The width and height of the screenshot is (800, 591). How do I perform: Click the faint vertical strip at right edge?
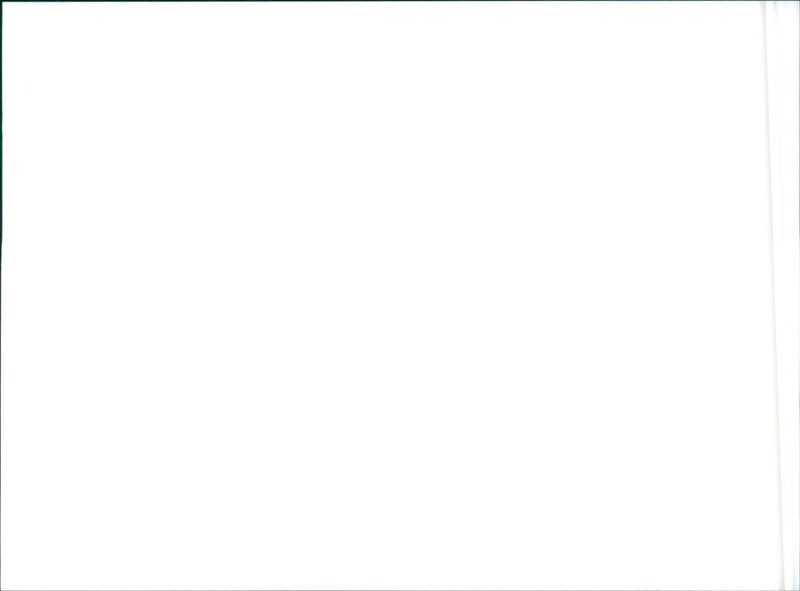point(781,295)
